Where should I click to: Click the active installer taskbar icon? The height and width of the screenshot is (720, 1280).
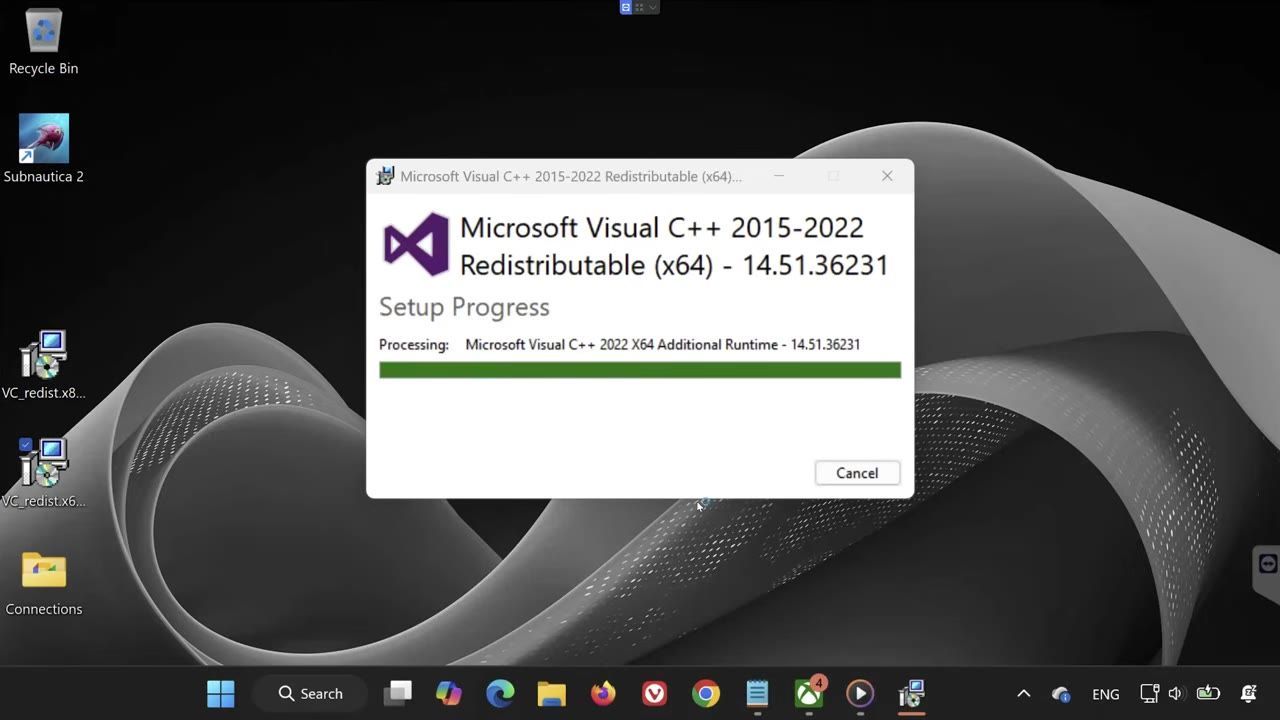[911, 693]
